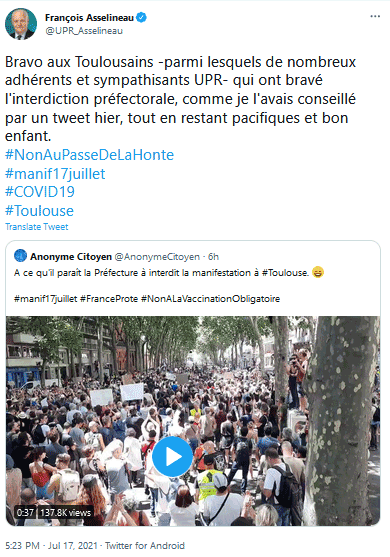
Task: Open the three-dot more options menu
Action: pos(375,16)
